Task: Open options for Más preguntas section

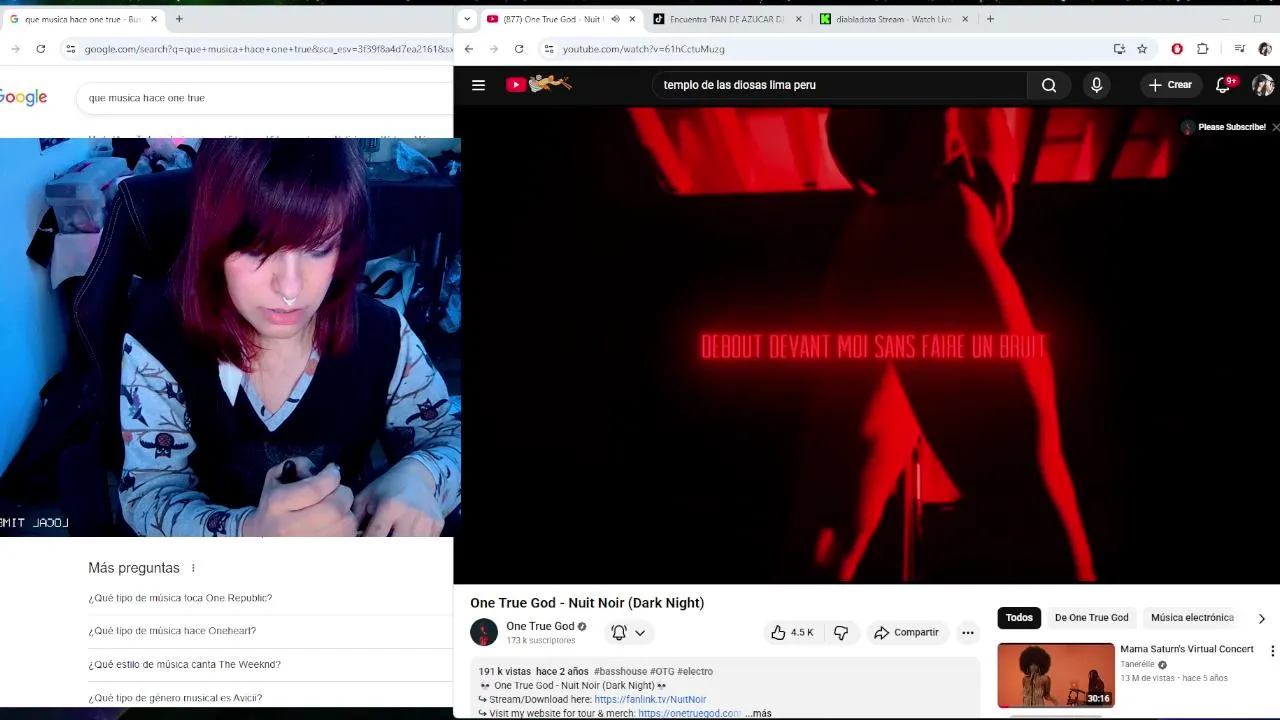Action: pyautogui.click(x=193, y=568)
